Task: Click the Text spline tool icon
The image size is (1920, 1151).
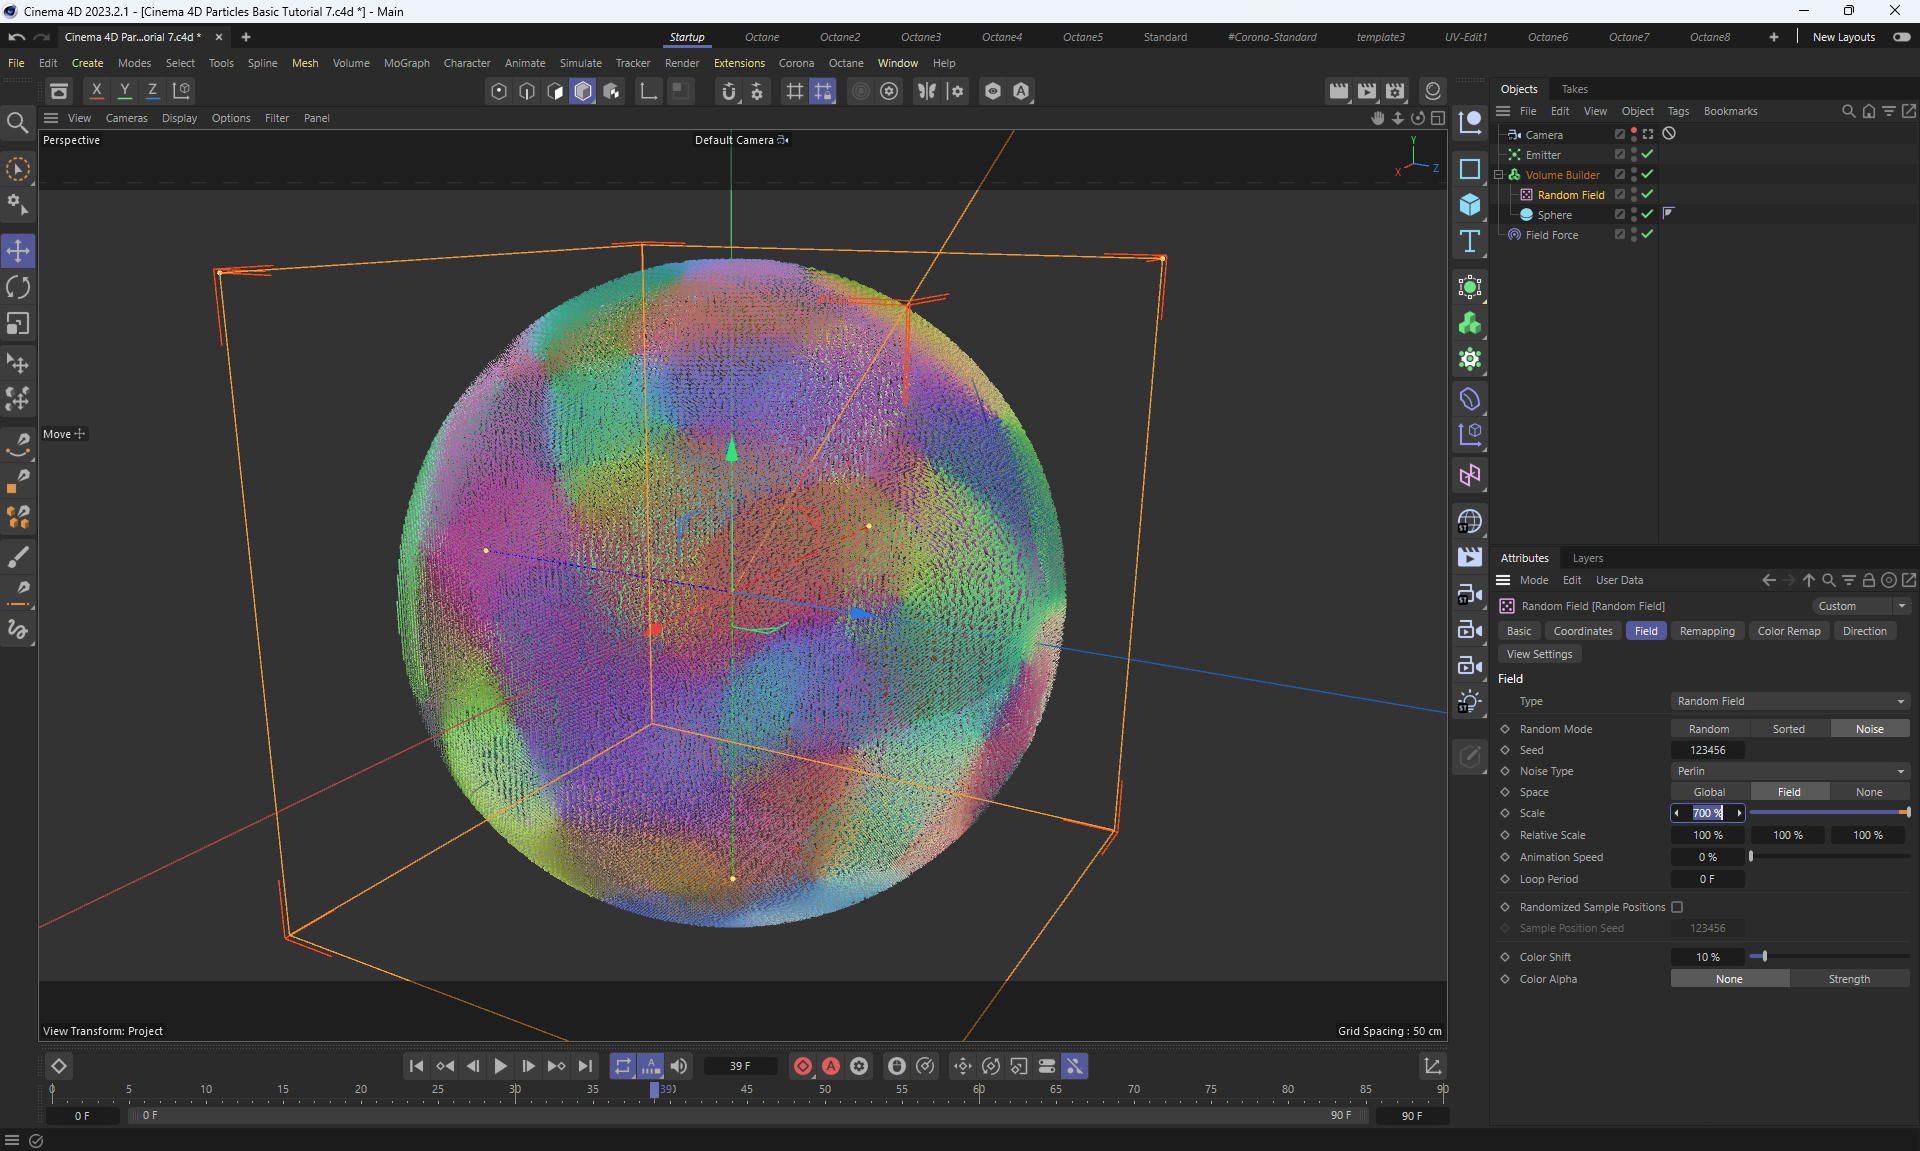Action: point(1469,241)
